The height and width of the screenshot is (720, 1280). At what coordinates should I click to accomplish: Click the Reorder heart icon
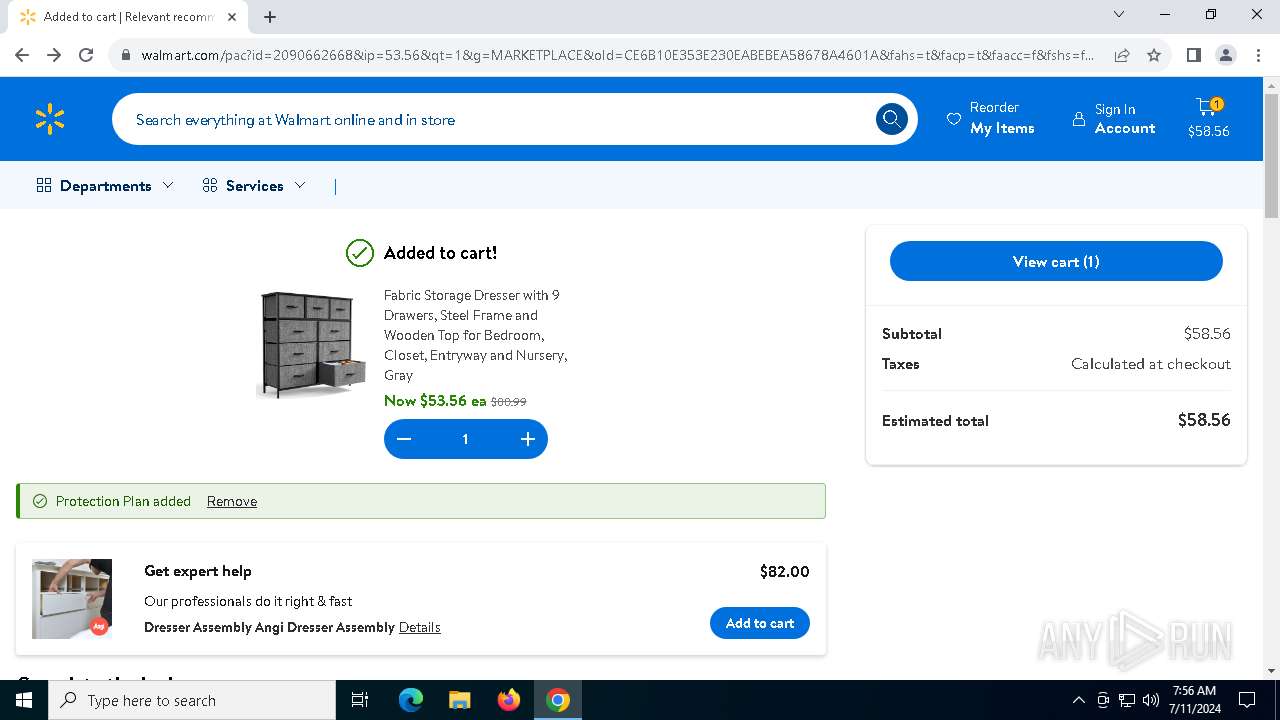[954, 119]
